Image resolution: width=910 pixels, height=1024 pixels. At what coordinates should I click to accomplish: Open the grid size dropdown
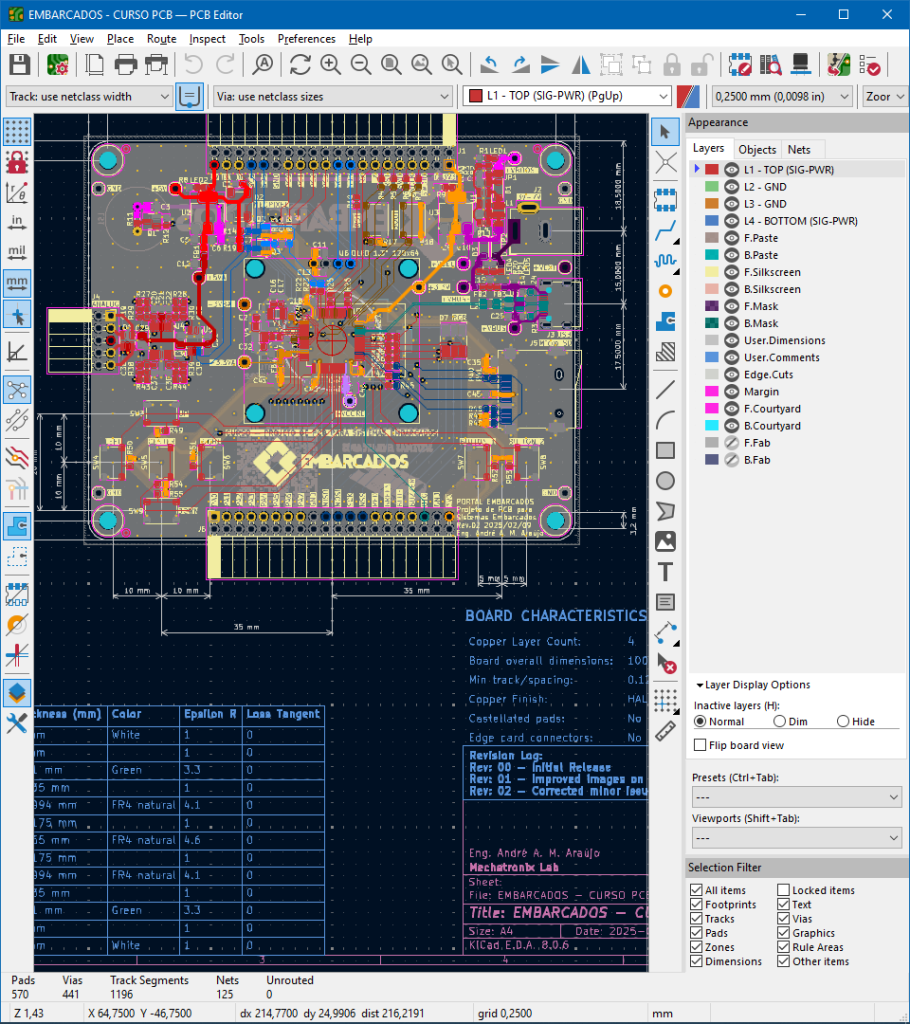782,97
